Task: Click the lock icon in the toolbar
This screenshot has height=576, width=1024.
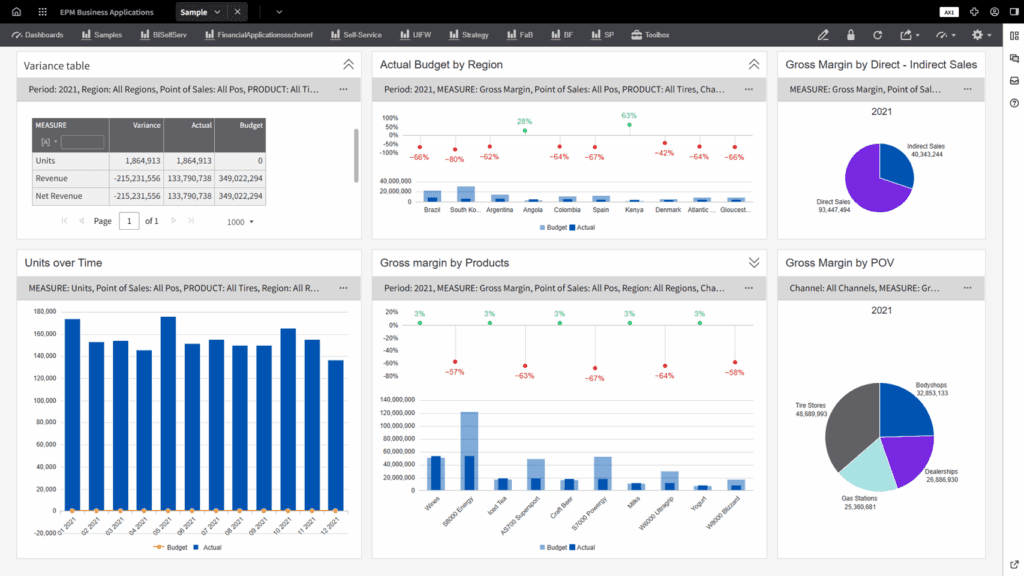Action: pyautogui.click(x=850, y=34)
